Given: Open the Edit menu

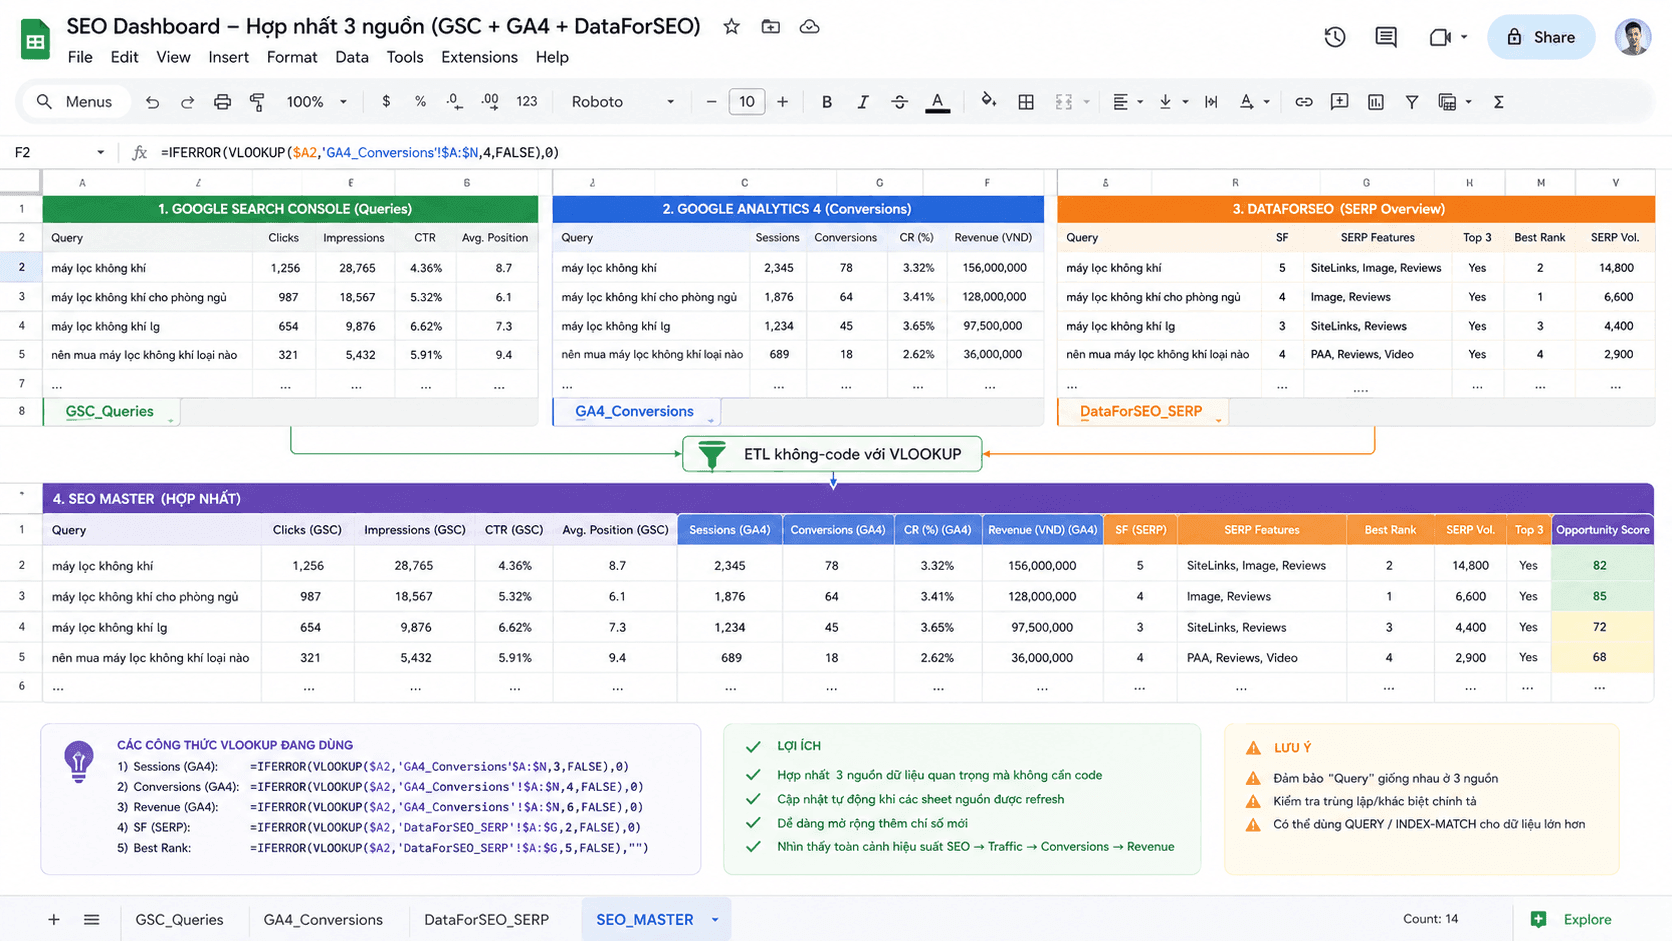Looking at the screenshot, I should click(x=124, y=57).
